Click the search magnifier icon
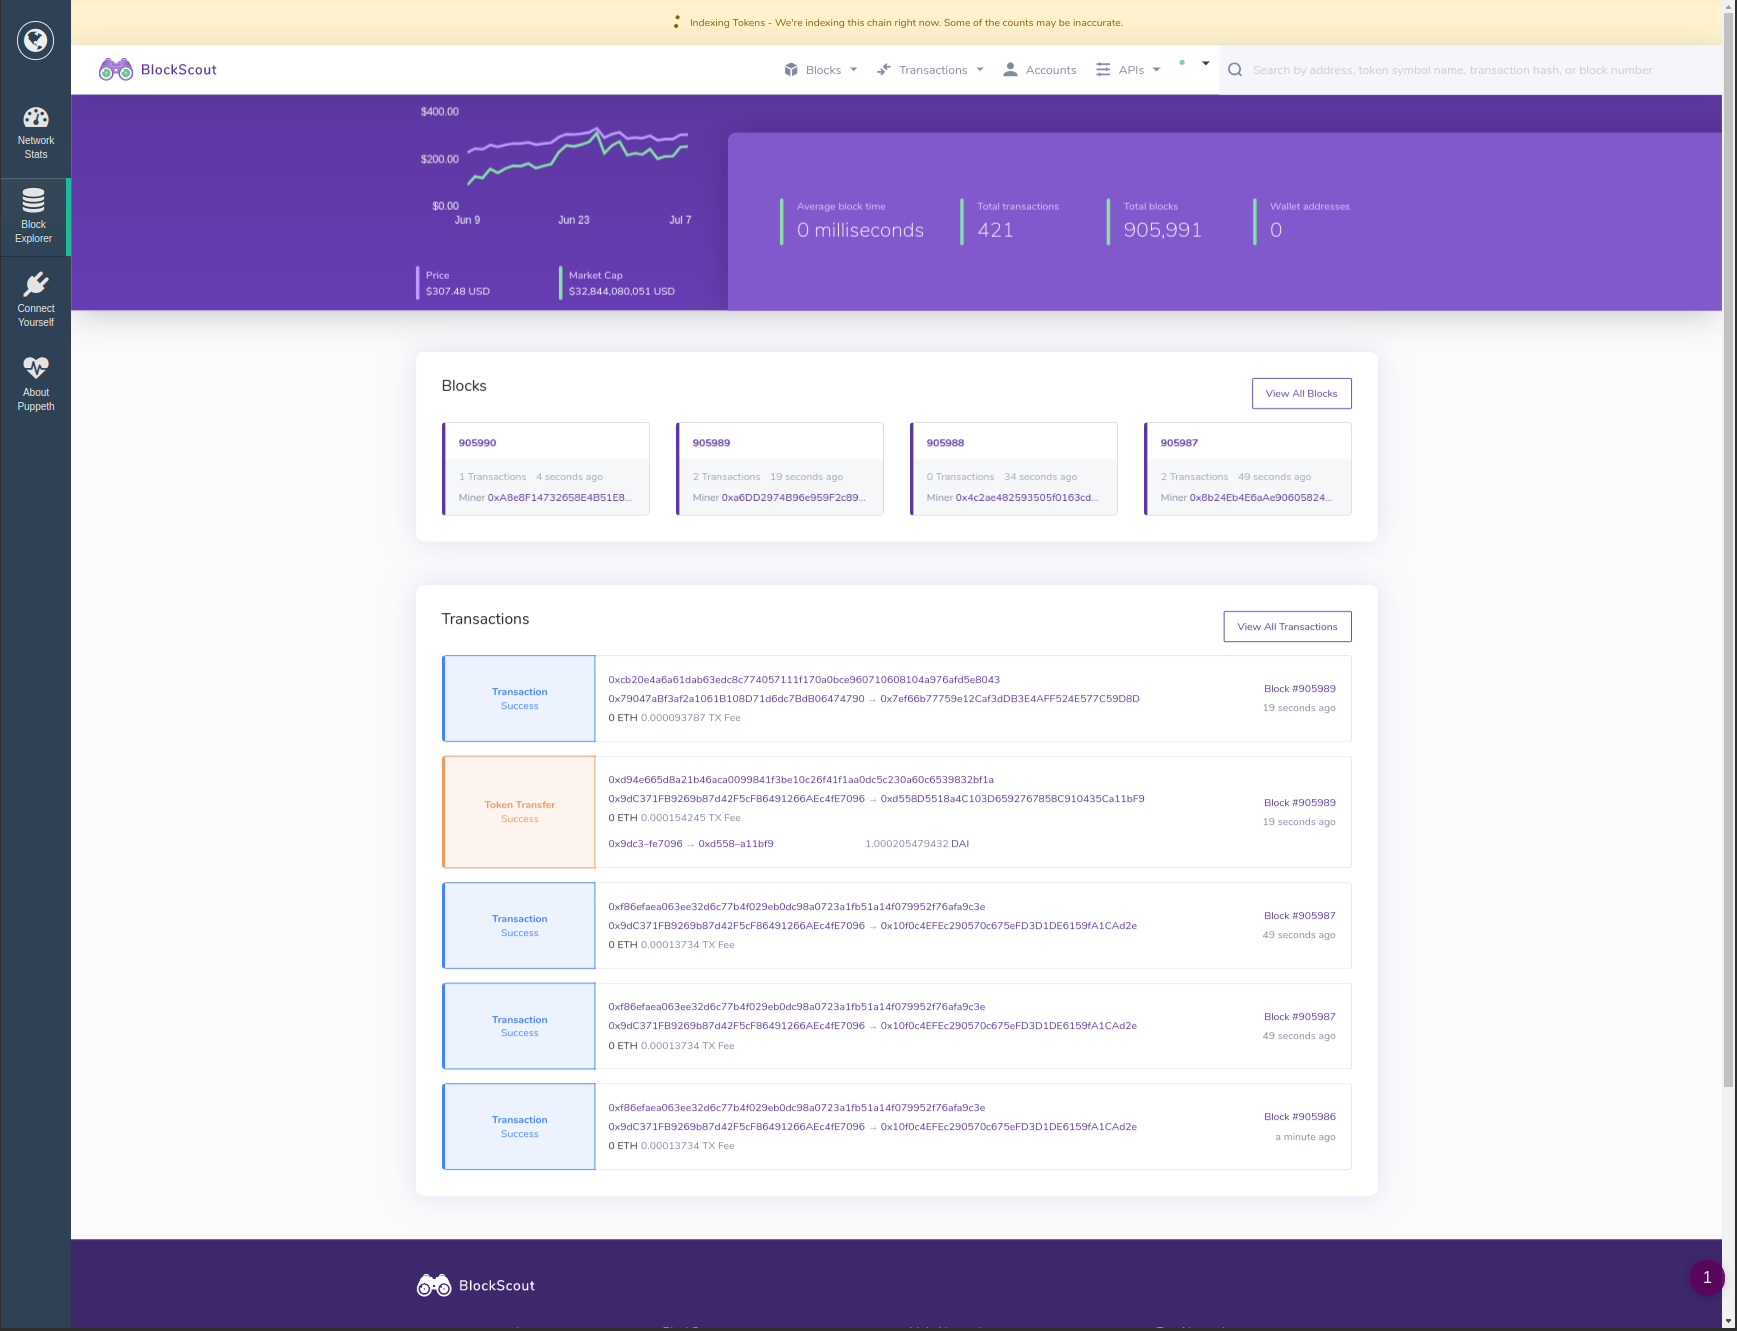 pyautogui.click(x=1235, y=70)
